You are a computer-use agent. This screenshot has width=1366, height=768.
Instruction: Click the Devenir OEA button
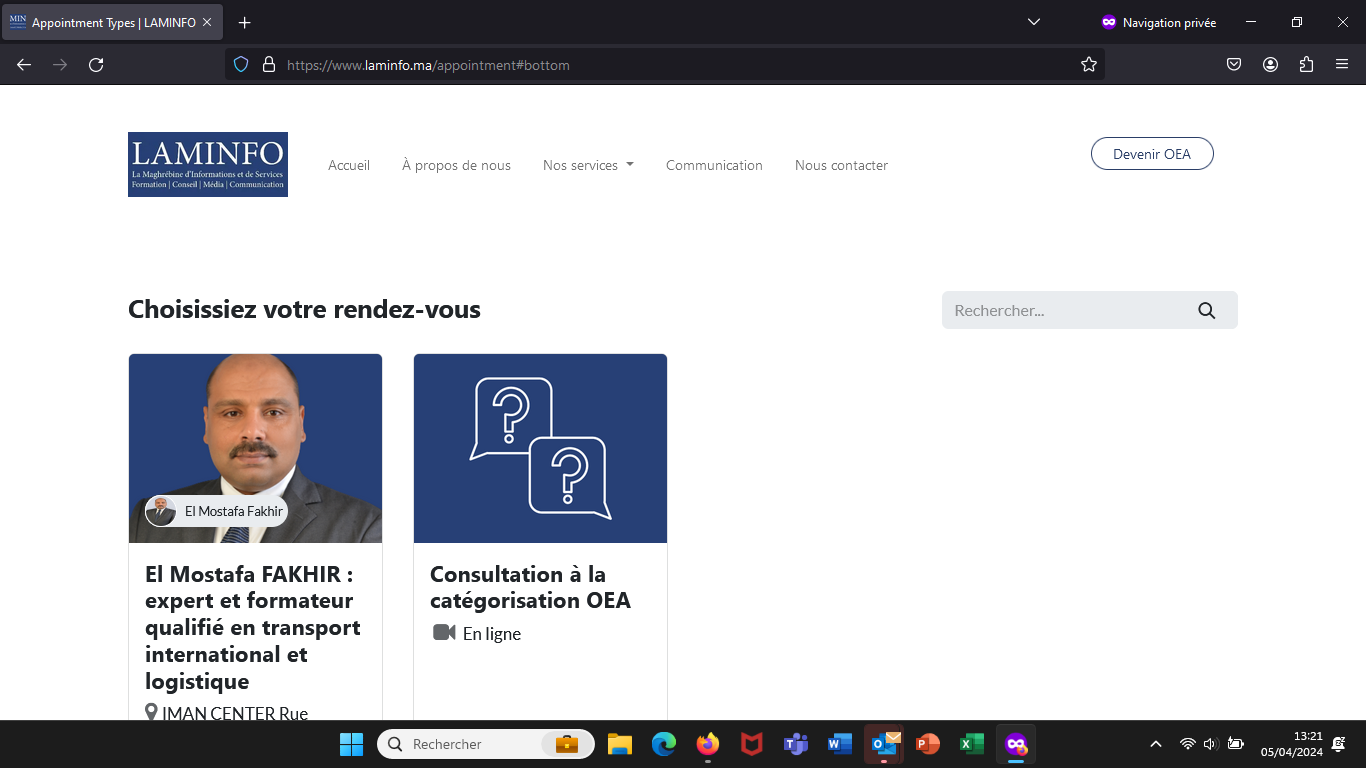(x=1152, y=154)
